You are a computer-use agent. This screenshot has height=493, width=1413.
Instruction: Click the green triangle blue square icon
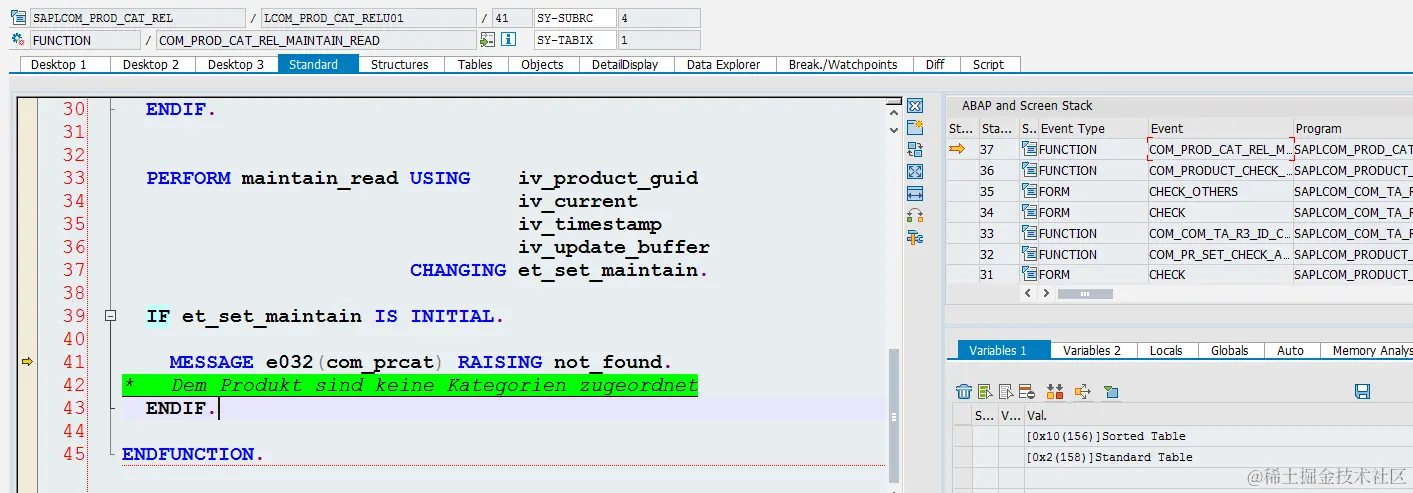pyautogui.click(x=1111, y=391)
